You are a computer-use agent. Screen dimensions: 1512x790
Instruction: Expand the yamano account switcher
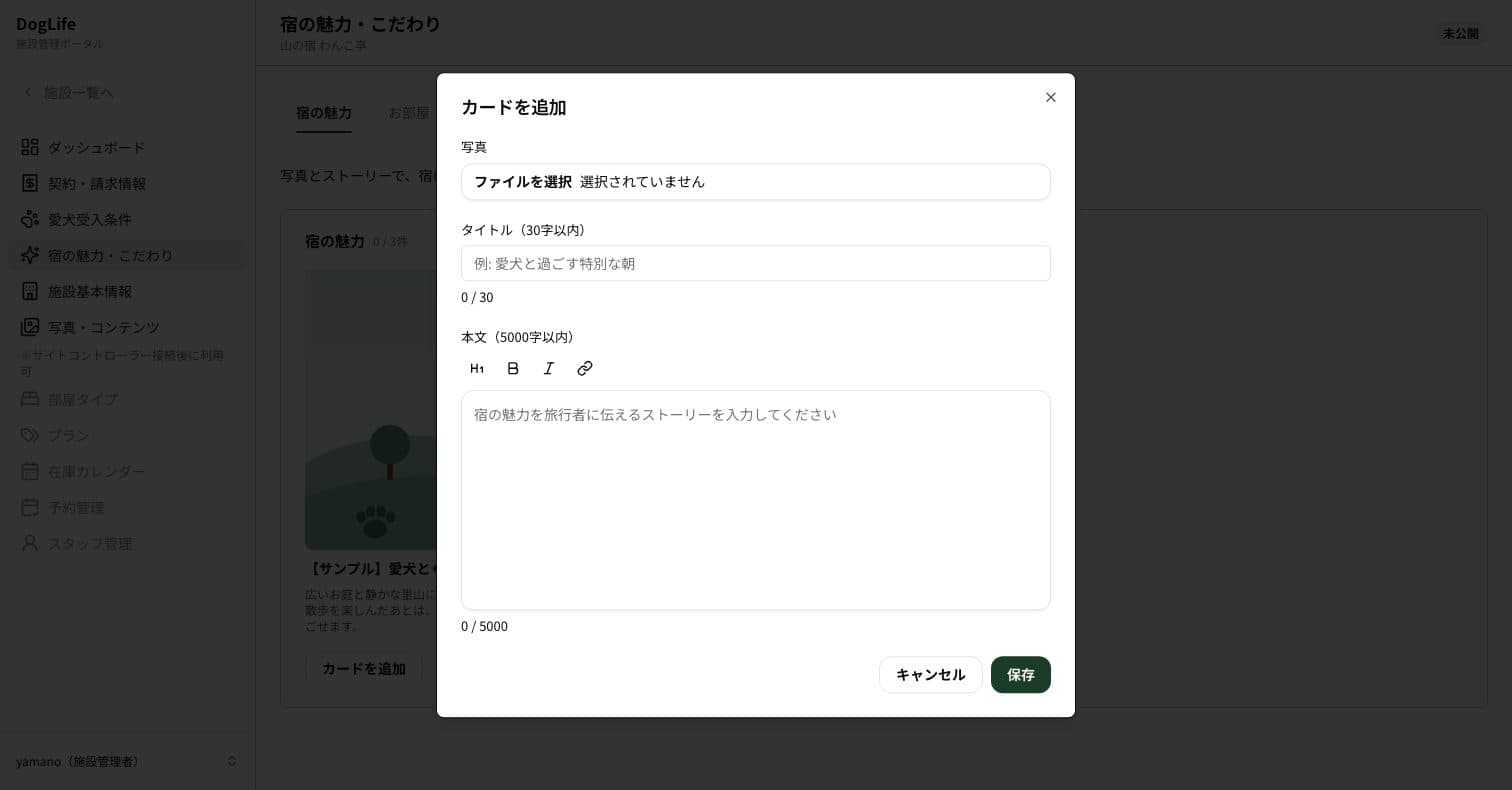click(127, 761)
